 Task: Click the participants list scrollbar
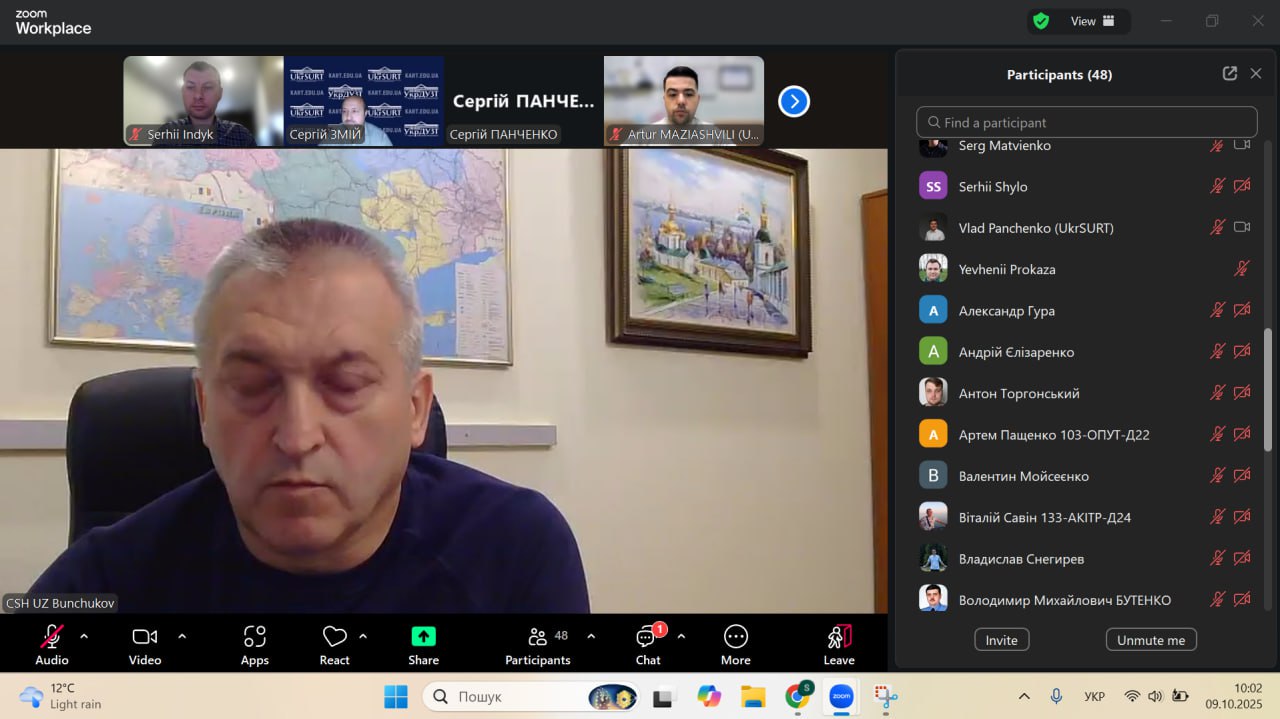pos(1269,390)
